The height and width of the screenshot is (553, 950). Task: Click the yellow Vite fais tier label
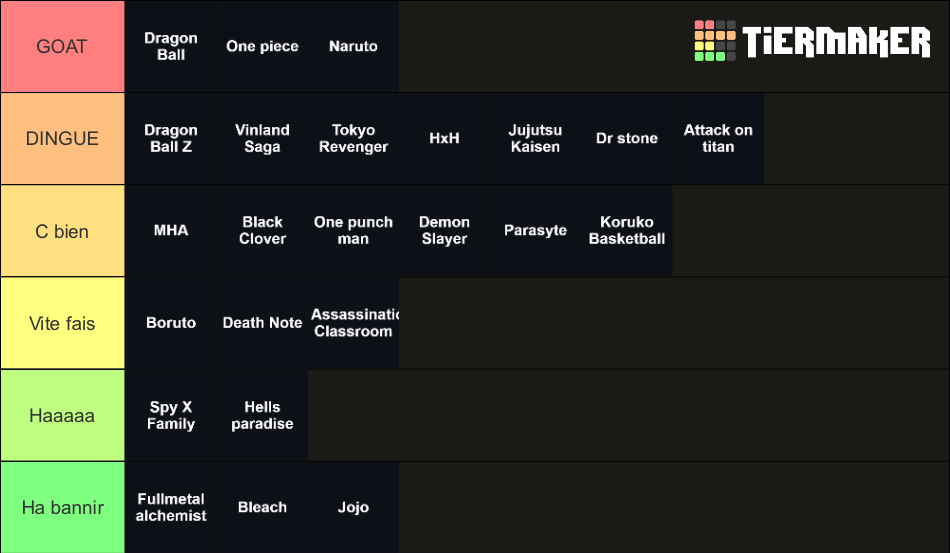(62, 323)
